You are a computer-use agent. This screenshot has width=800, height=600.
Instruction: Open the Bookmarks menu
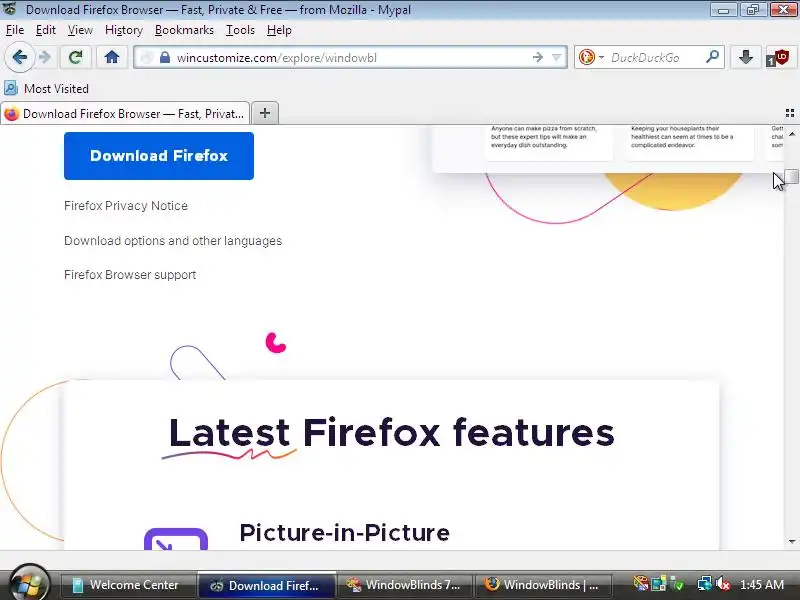tap(184, 30)
